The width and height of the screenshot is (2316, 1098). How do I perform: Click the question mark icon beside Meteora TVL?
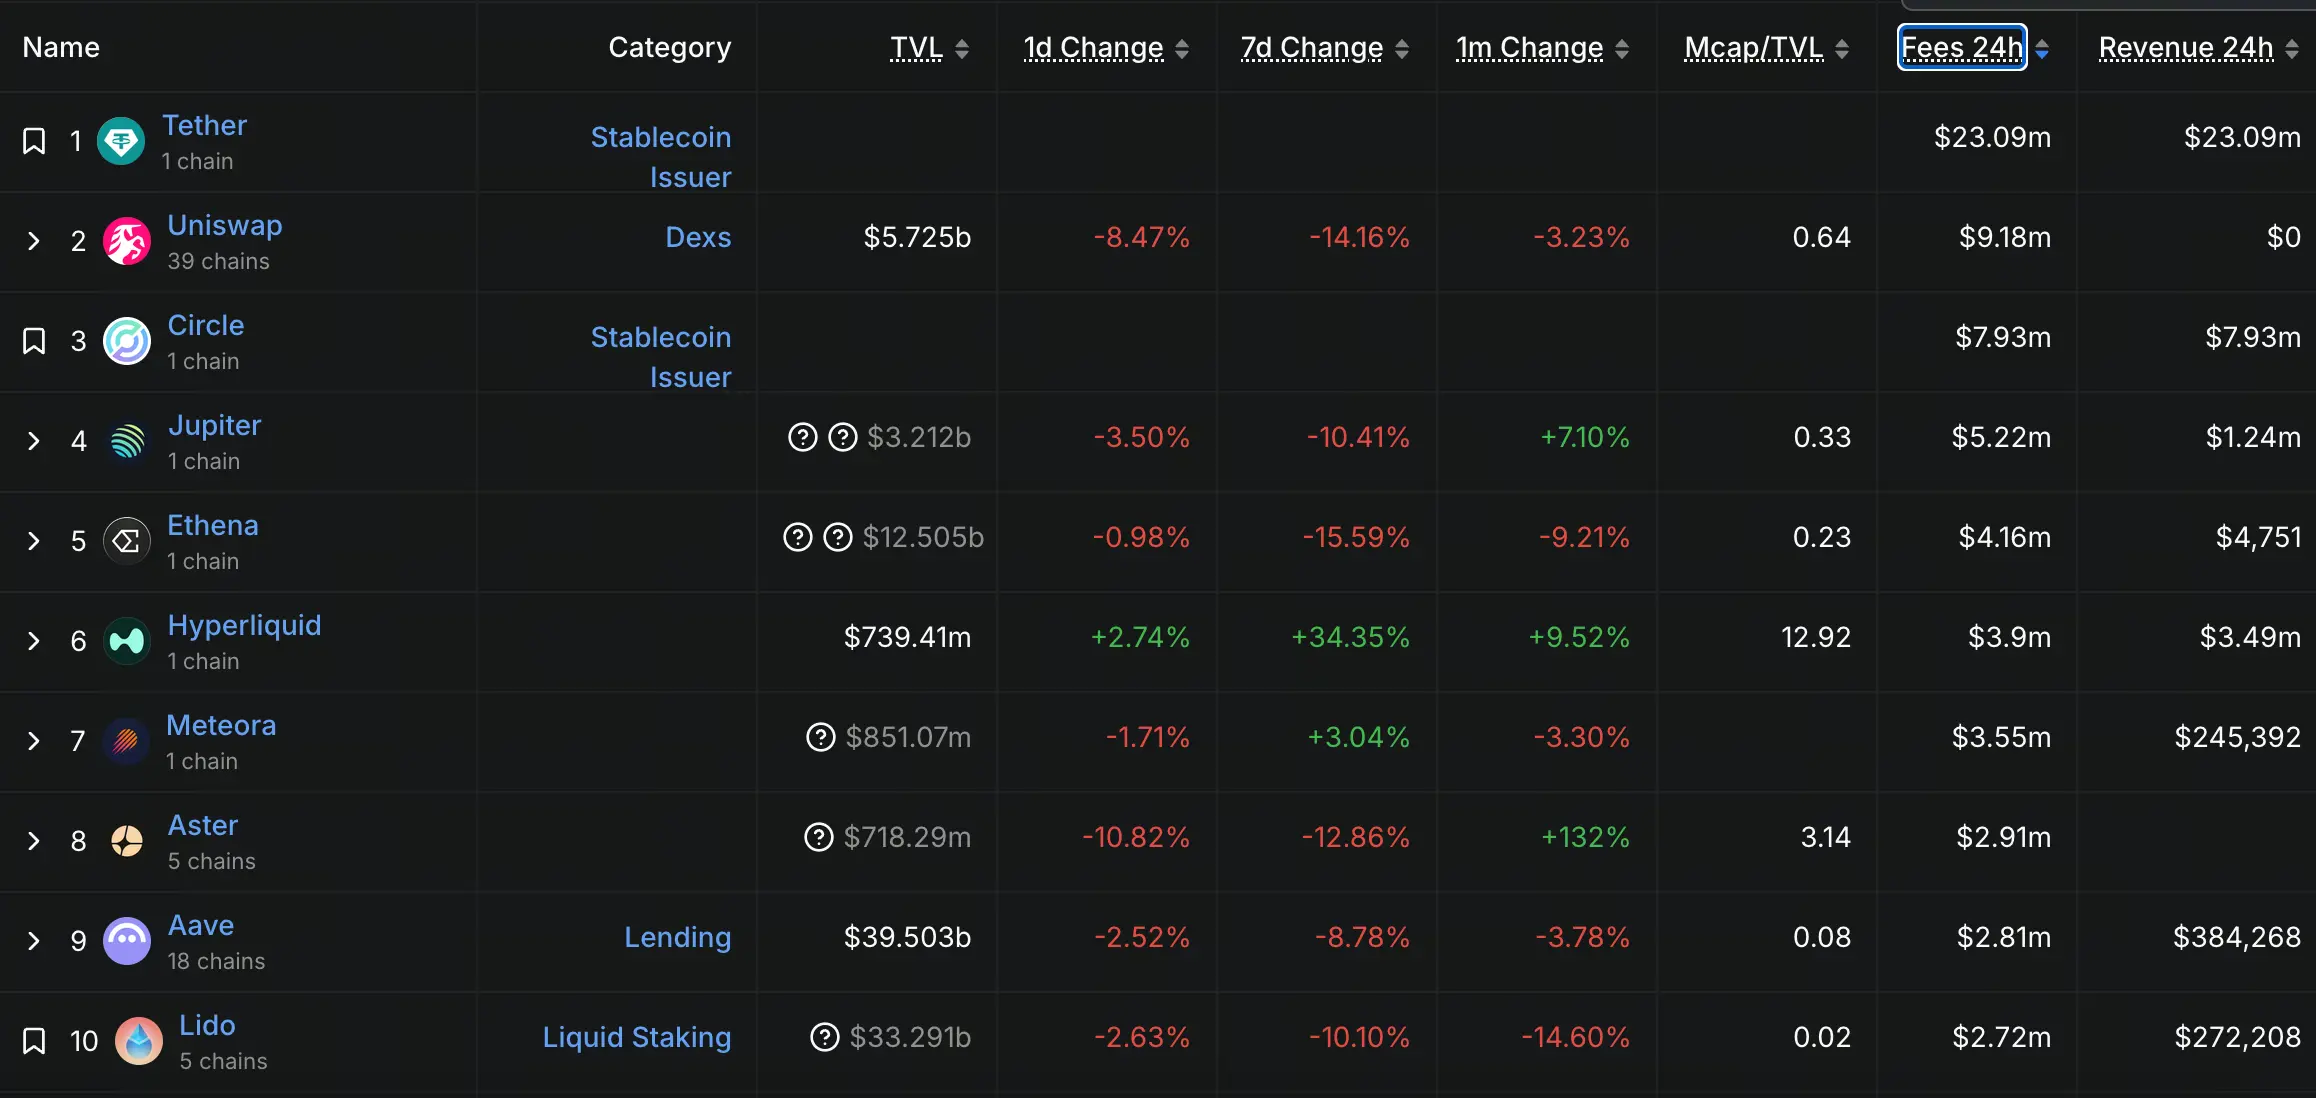coord(820,737)
